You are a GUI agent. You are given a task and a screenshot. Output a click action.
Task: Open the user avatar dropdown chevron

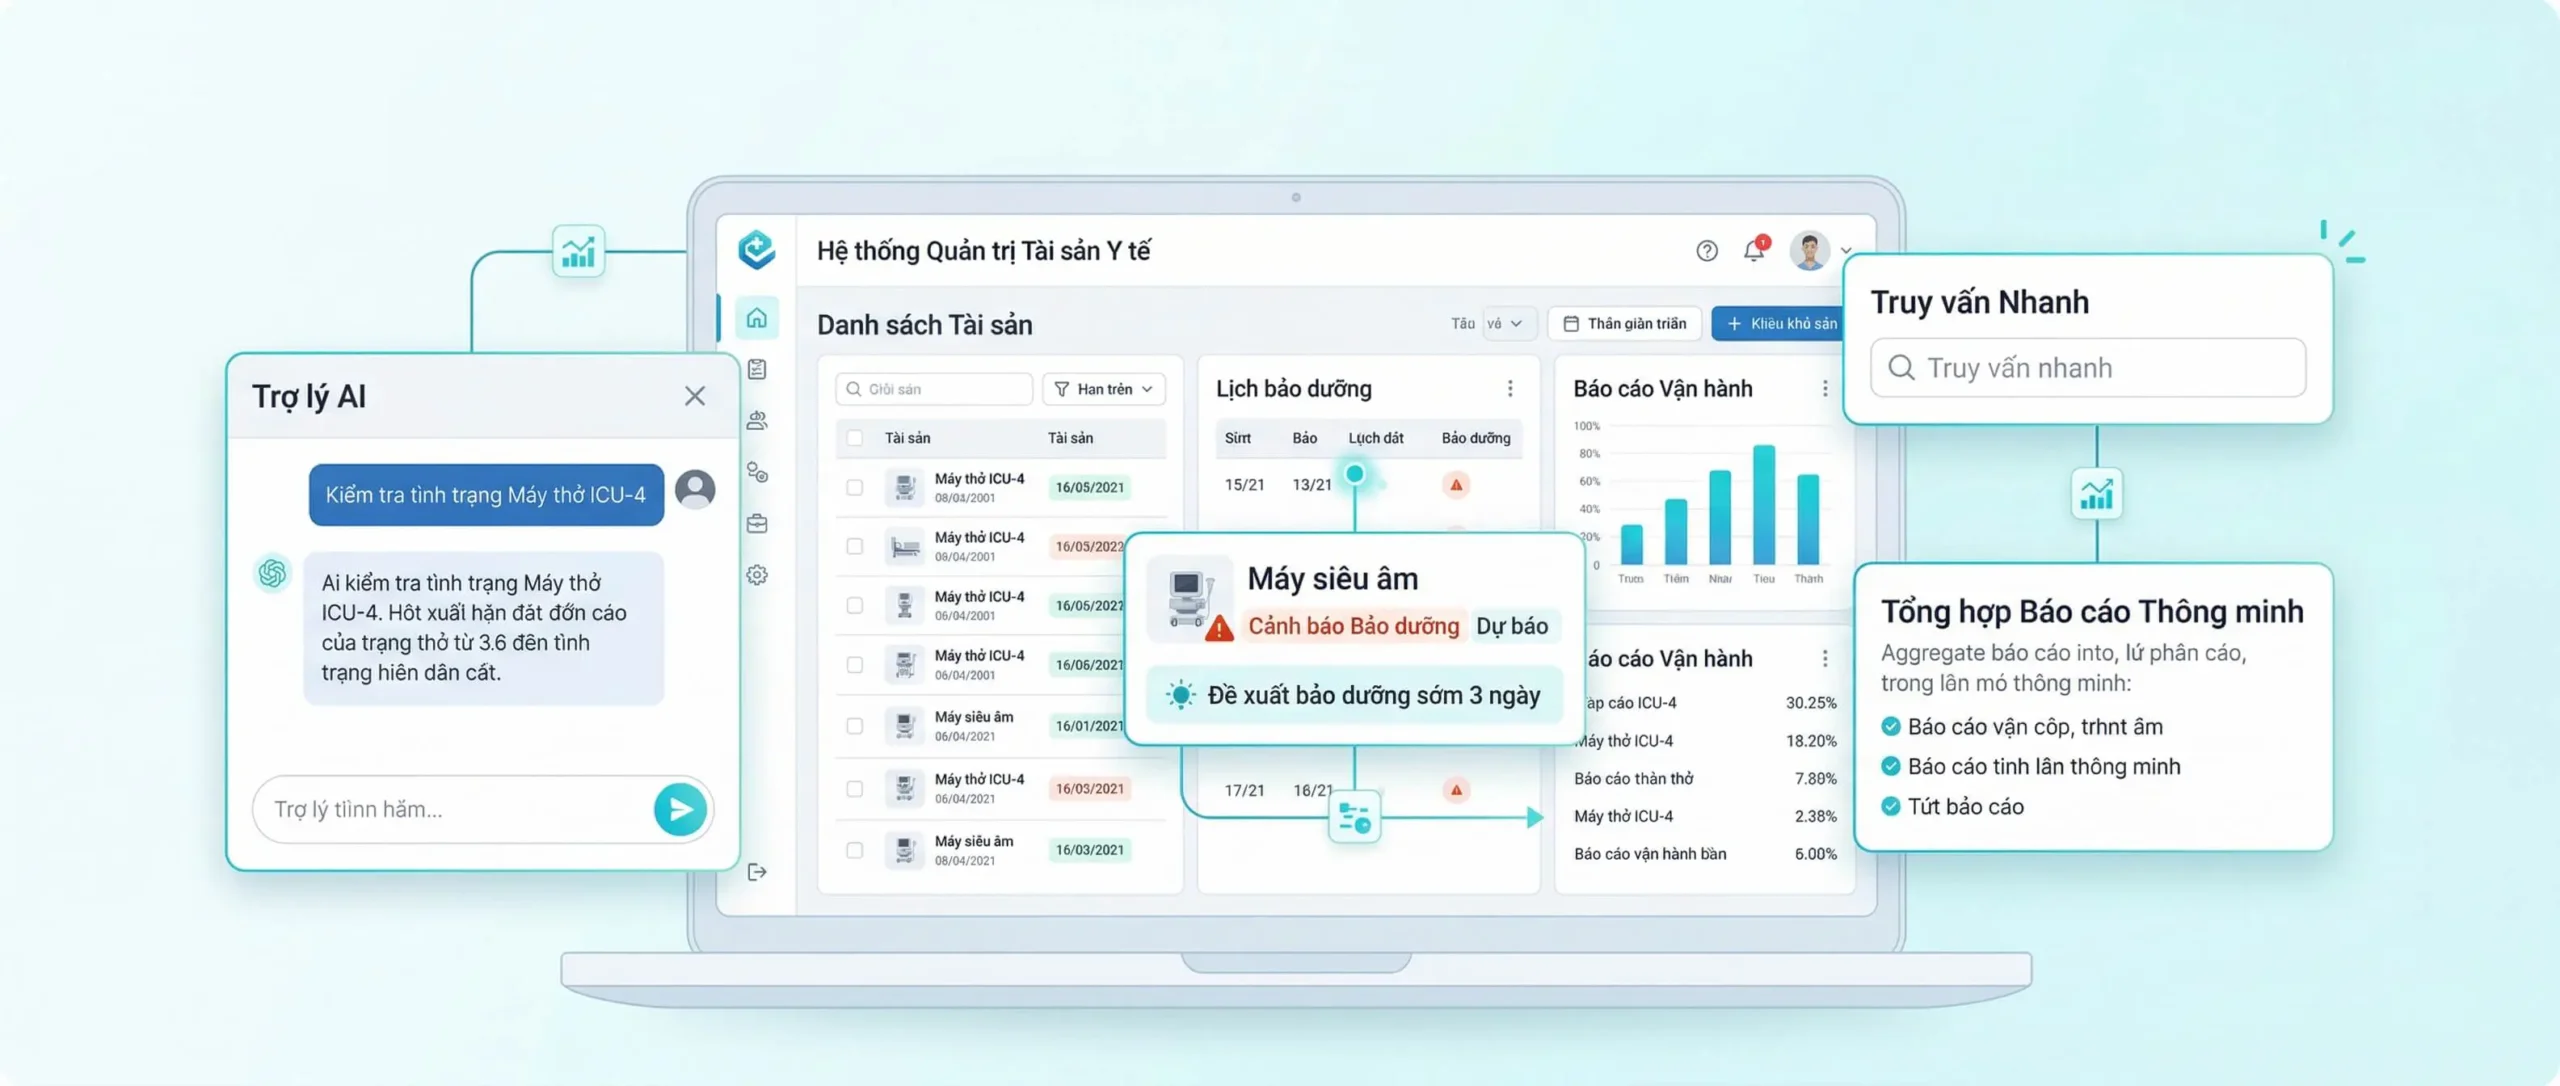pyautogui.click(x=1846, y=251)
